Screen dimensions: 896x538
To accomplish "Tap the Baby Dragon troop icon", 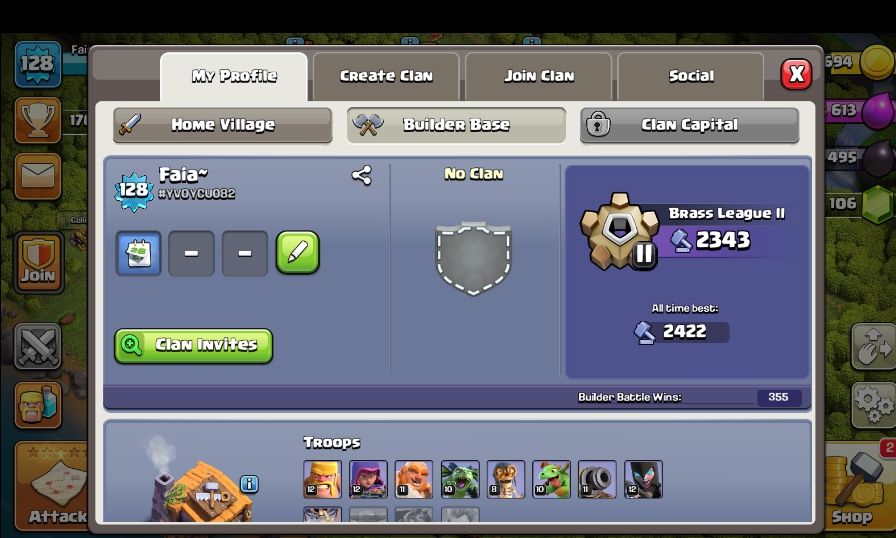I will pos(551,479).
